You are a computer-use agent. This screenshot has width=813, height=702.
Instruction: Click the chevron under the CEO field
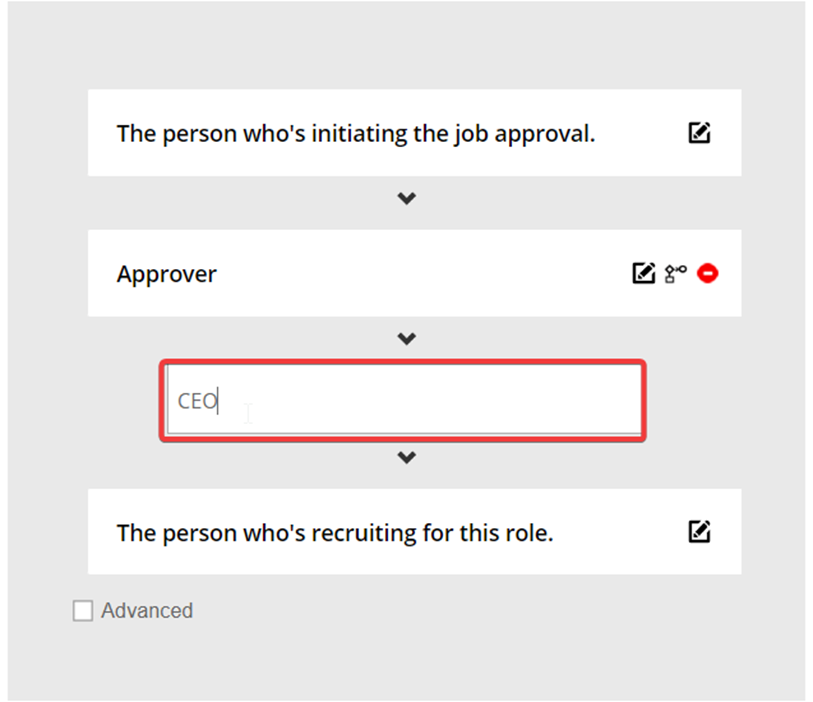coord(406,457)
